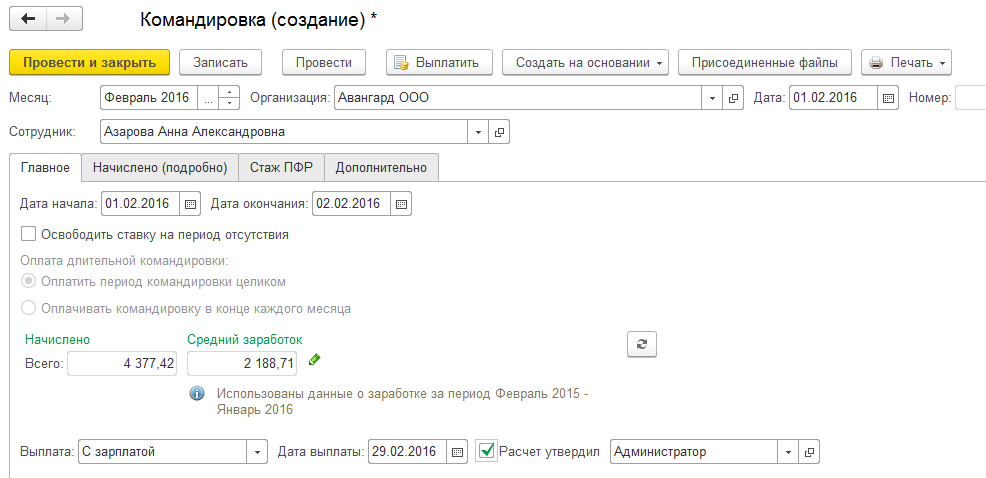
Task: Expand Расчет утвердил user dropdown
Action: pos(789,452)
